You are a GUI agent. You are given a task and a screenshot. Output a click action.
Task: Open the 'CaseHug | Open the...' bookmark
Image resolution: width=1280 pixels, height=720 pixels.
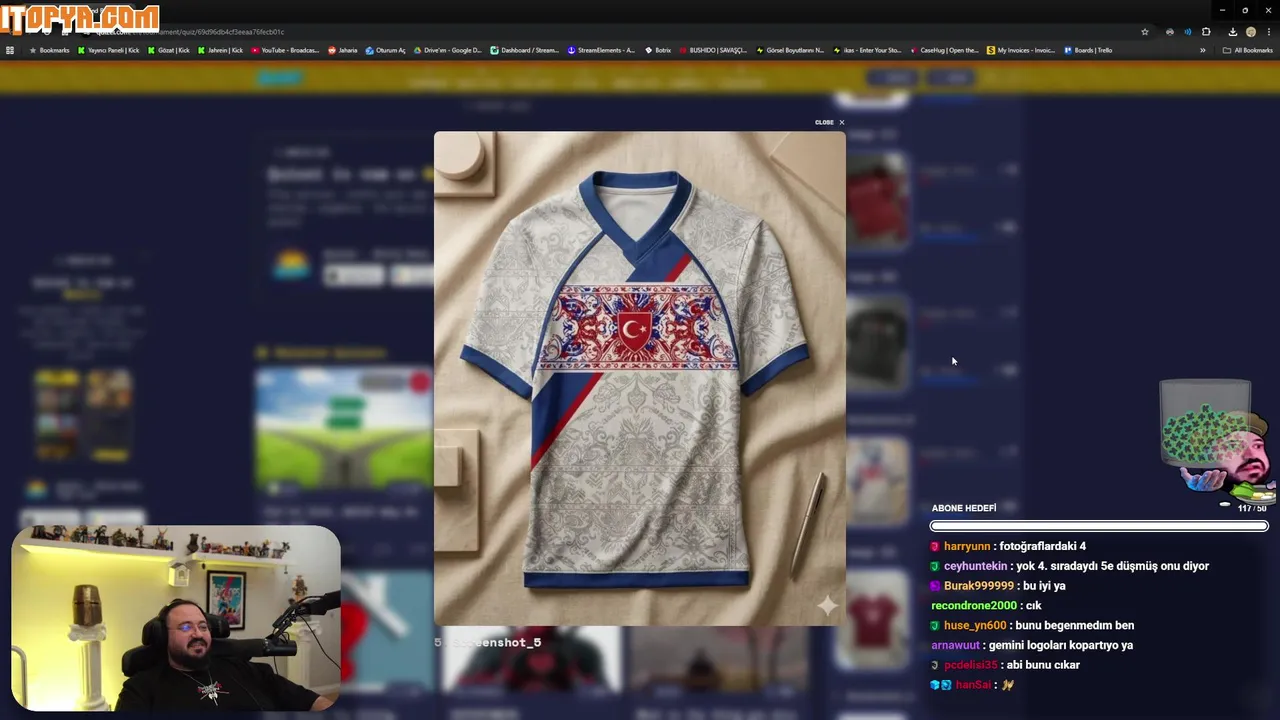coord(944,50)
